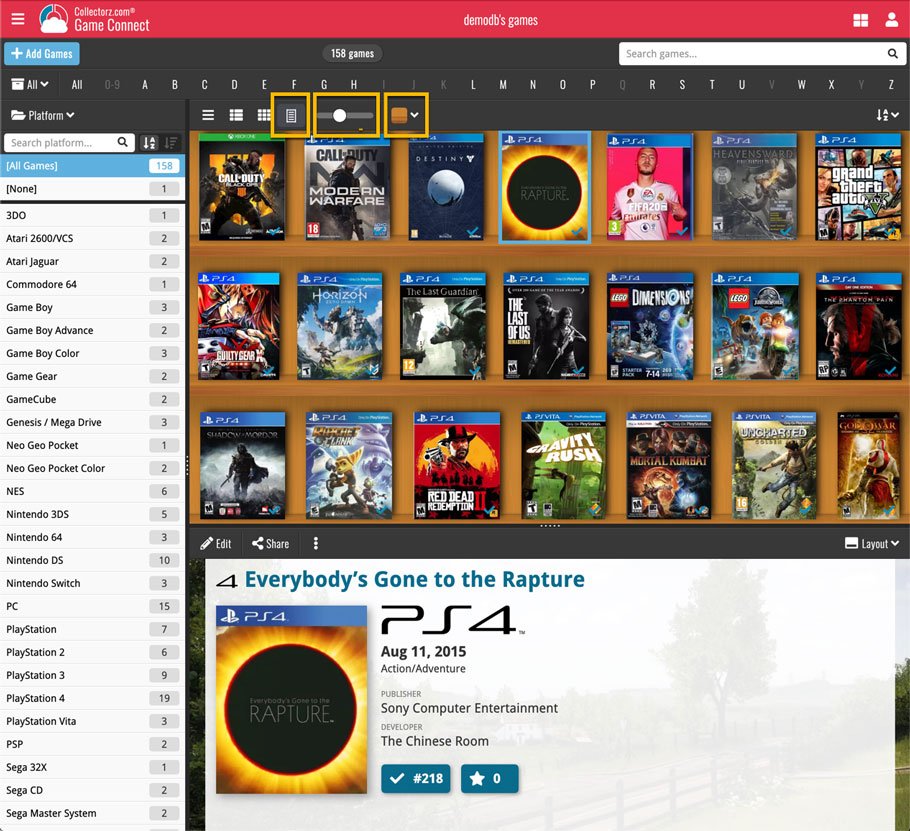Select Commodore 64 platform

92,284
